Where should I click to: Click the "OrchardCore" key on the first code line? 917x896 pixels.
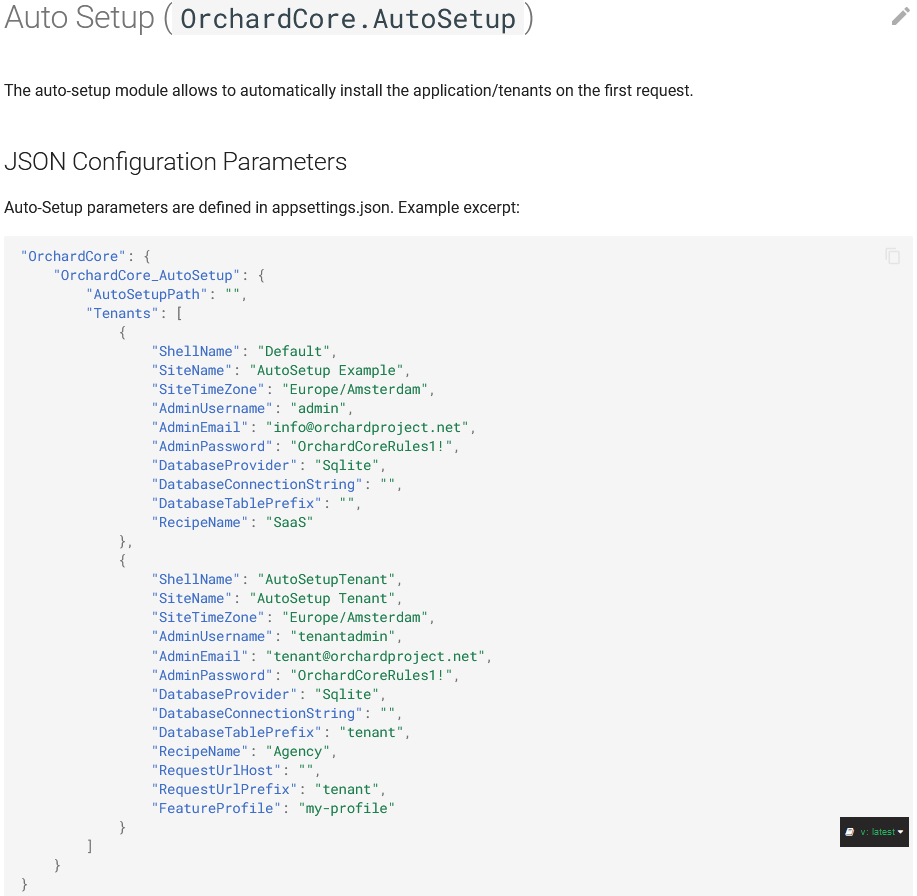(73, 256)
